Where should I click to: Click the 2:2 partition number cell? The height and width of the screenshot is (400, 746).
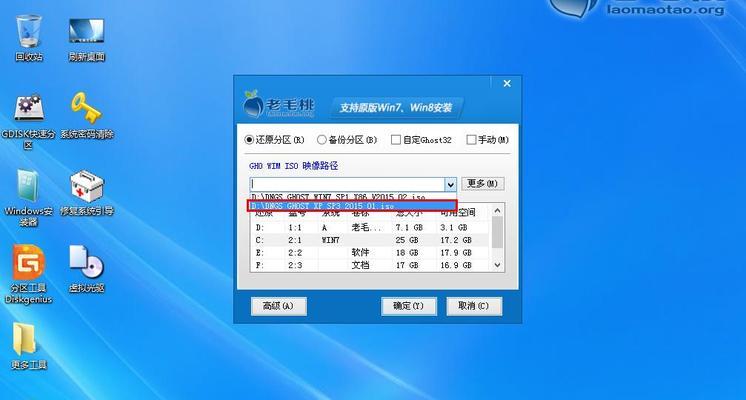click(x=295, y=253)
